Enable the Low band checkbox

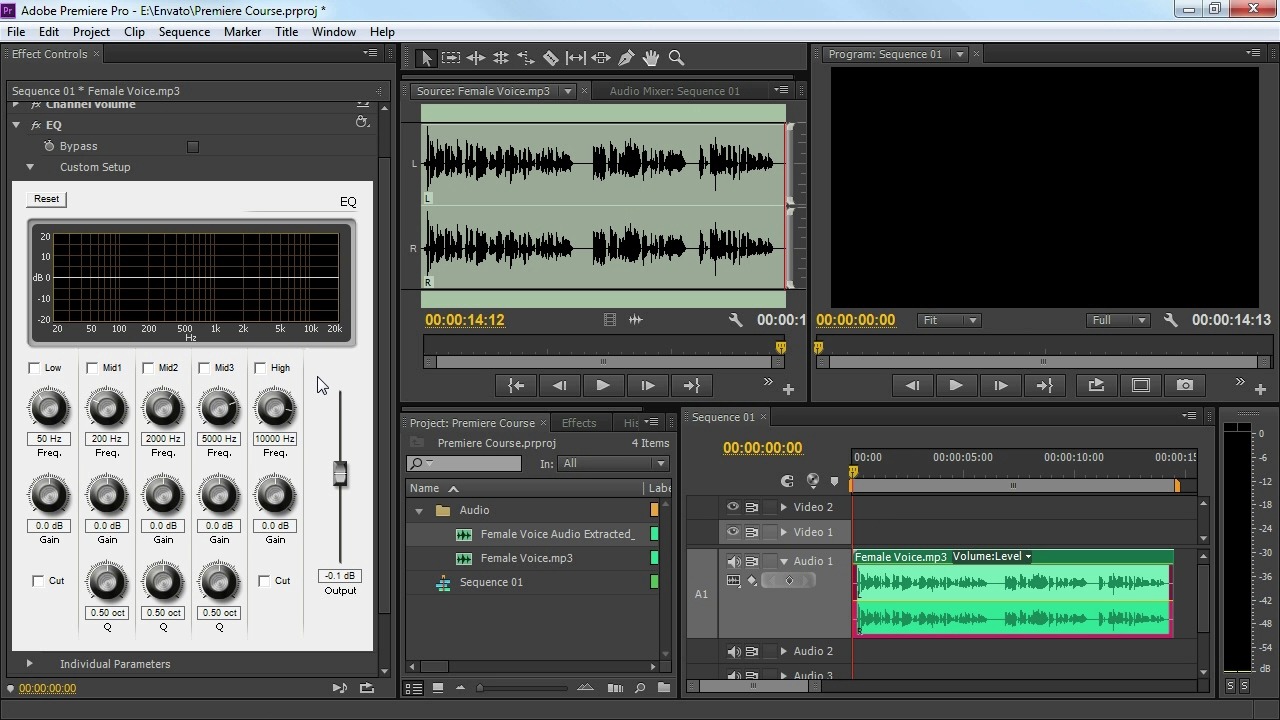point(35,368)
